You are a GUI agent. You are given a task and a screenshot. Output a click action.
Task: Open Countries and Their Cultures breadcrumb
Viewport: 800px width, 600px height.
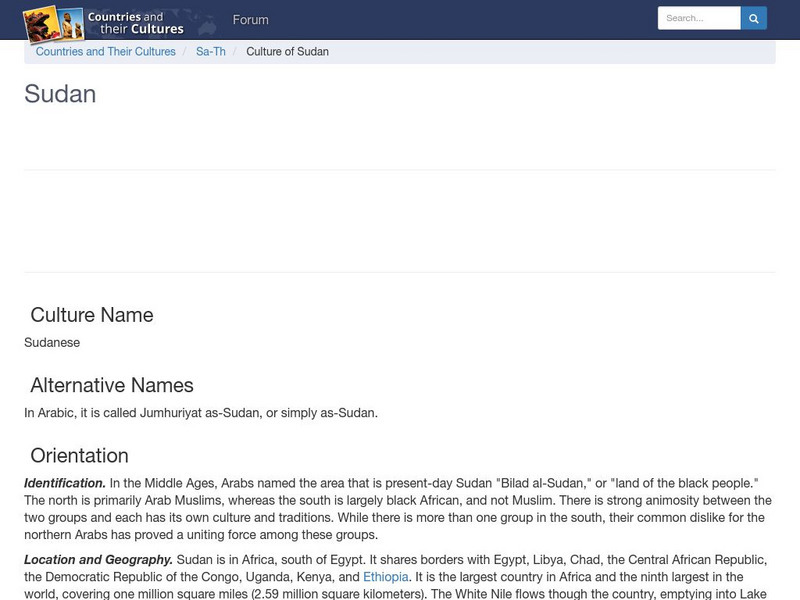(x=106, y=52)
